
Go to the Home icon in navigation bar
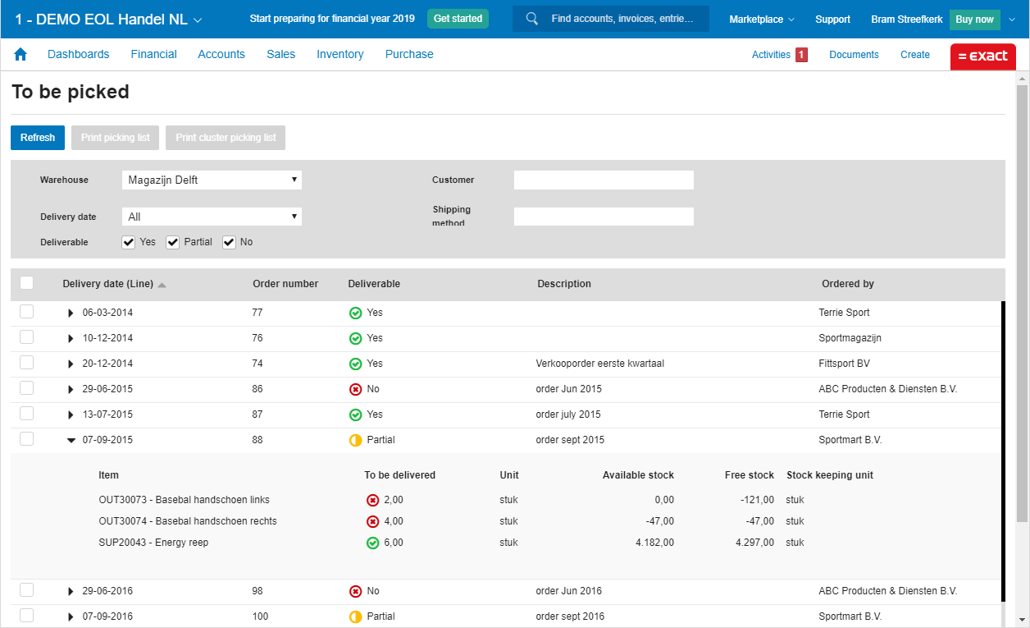[20, 55]
